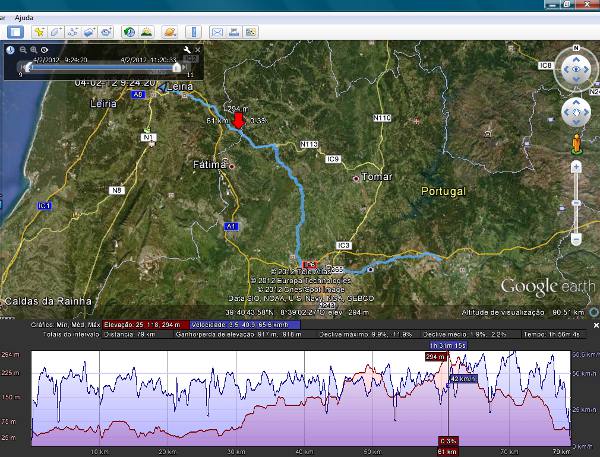Add a placemark with the yellow pin

(39, 32)
